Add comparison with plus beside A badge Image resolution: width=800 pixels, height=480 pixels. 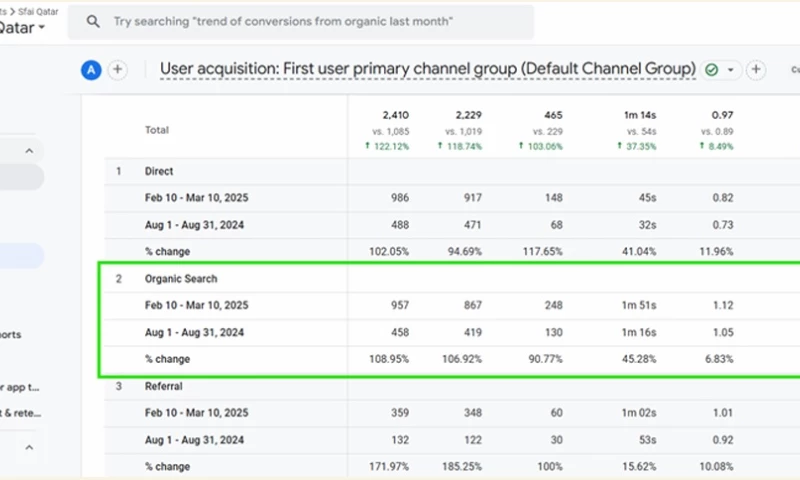(117, 69)
